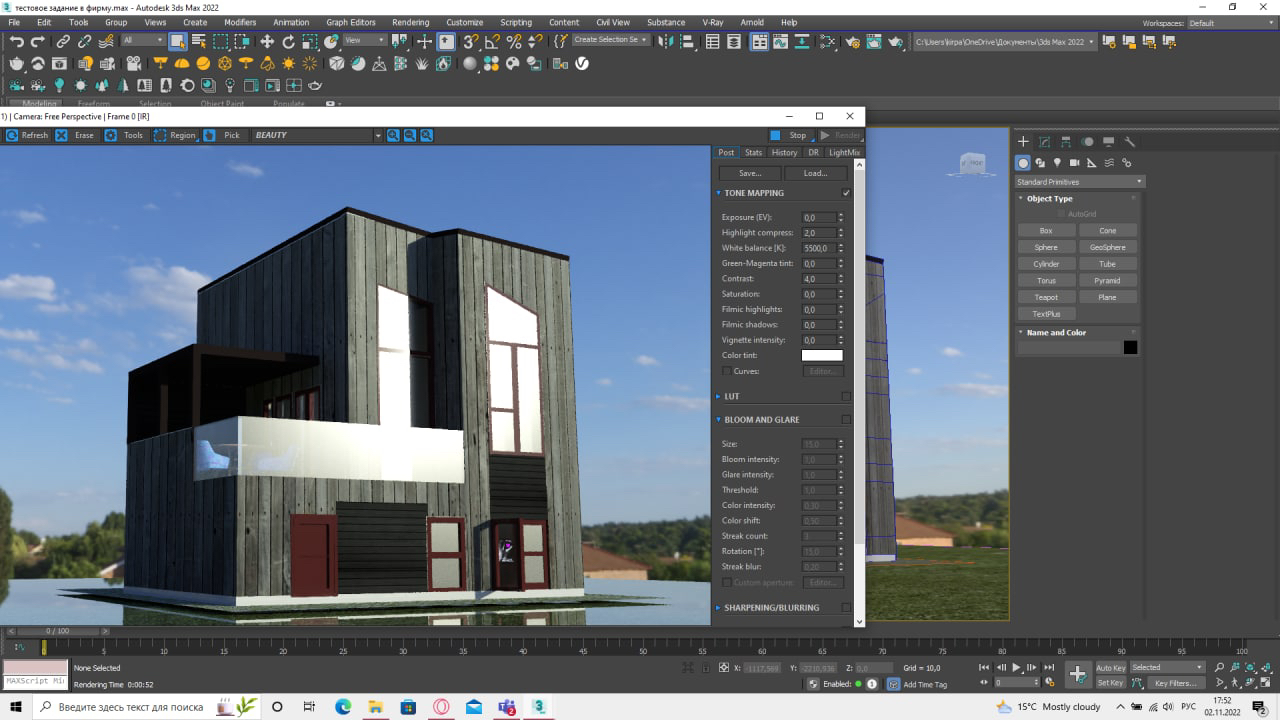
Task: Toggle the 3D Snaps icon
Action: [470, 41]
